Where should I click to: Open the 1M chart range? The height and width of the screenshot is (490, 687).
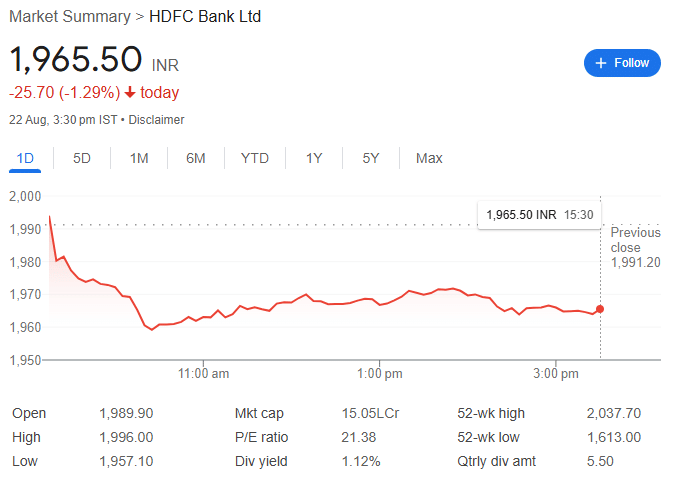139,158
